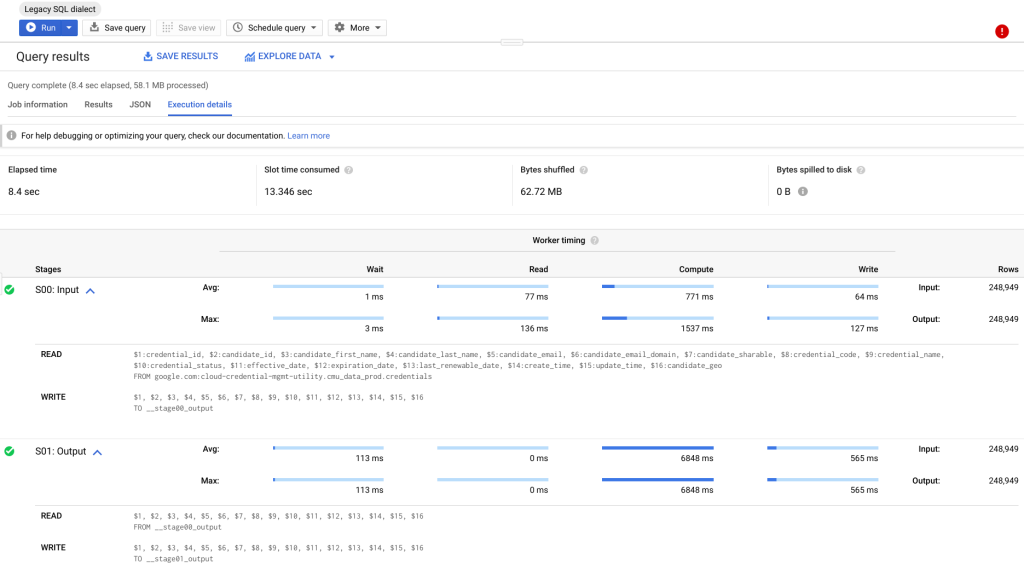Click the info icon next to the 0 B value
Image resolution: width=1024 pixels, height=581 pixels.
803,190
